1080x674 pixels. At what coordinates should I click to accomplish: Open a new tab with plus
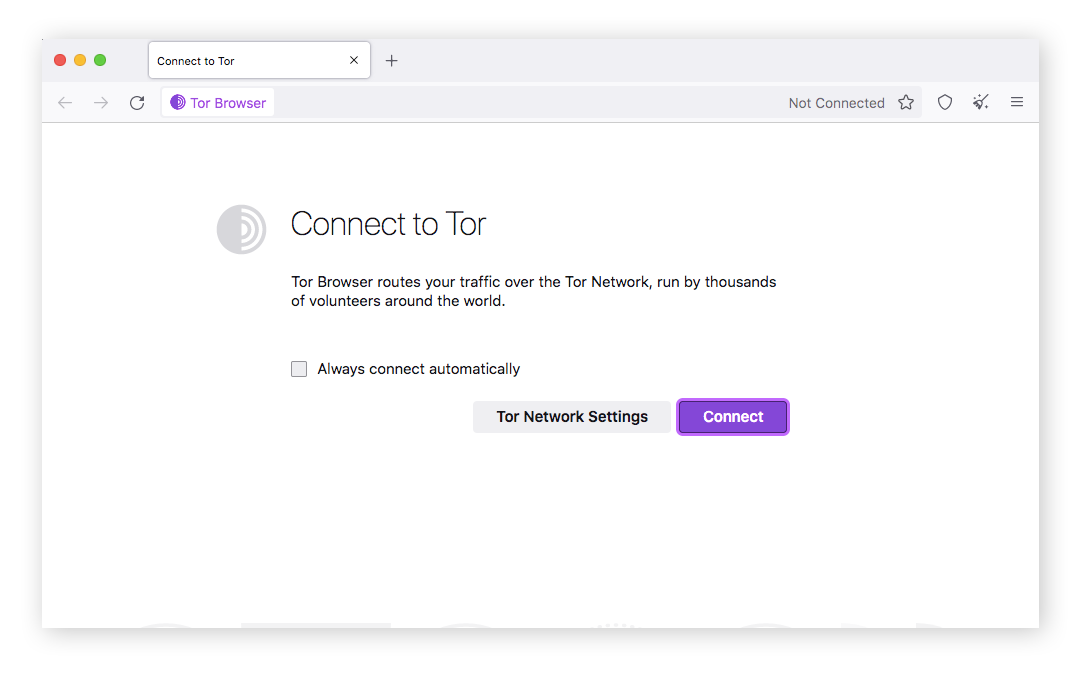pos(392,61)
